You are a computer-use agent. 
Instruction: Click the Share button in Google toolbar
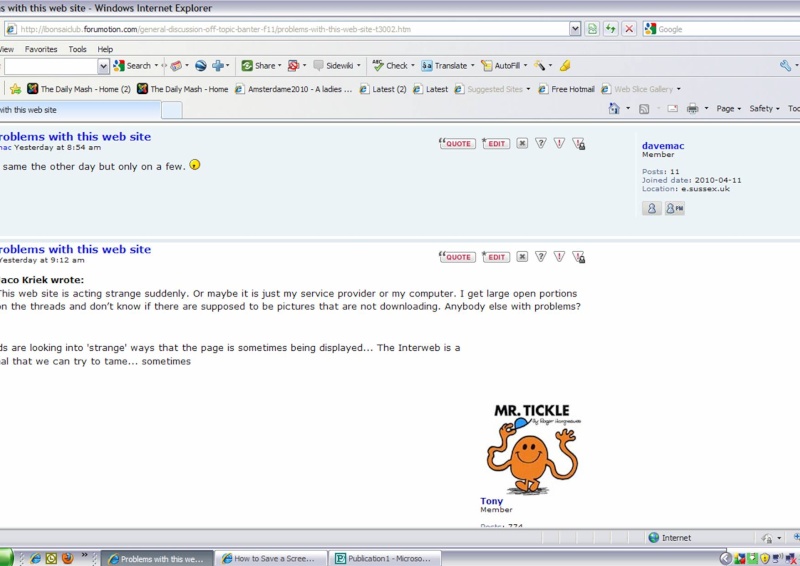(260, 66)
